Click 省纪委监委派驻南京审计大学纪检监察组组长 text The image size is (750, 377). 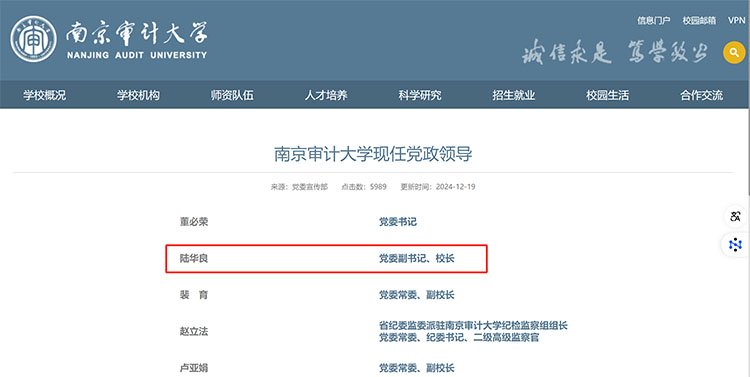pos(473,325)
